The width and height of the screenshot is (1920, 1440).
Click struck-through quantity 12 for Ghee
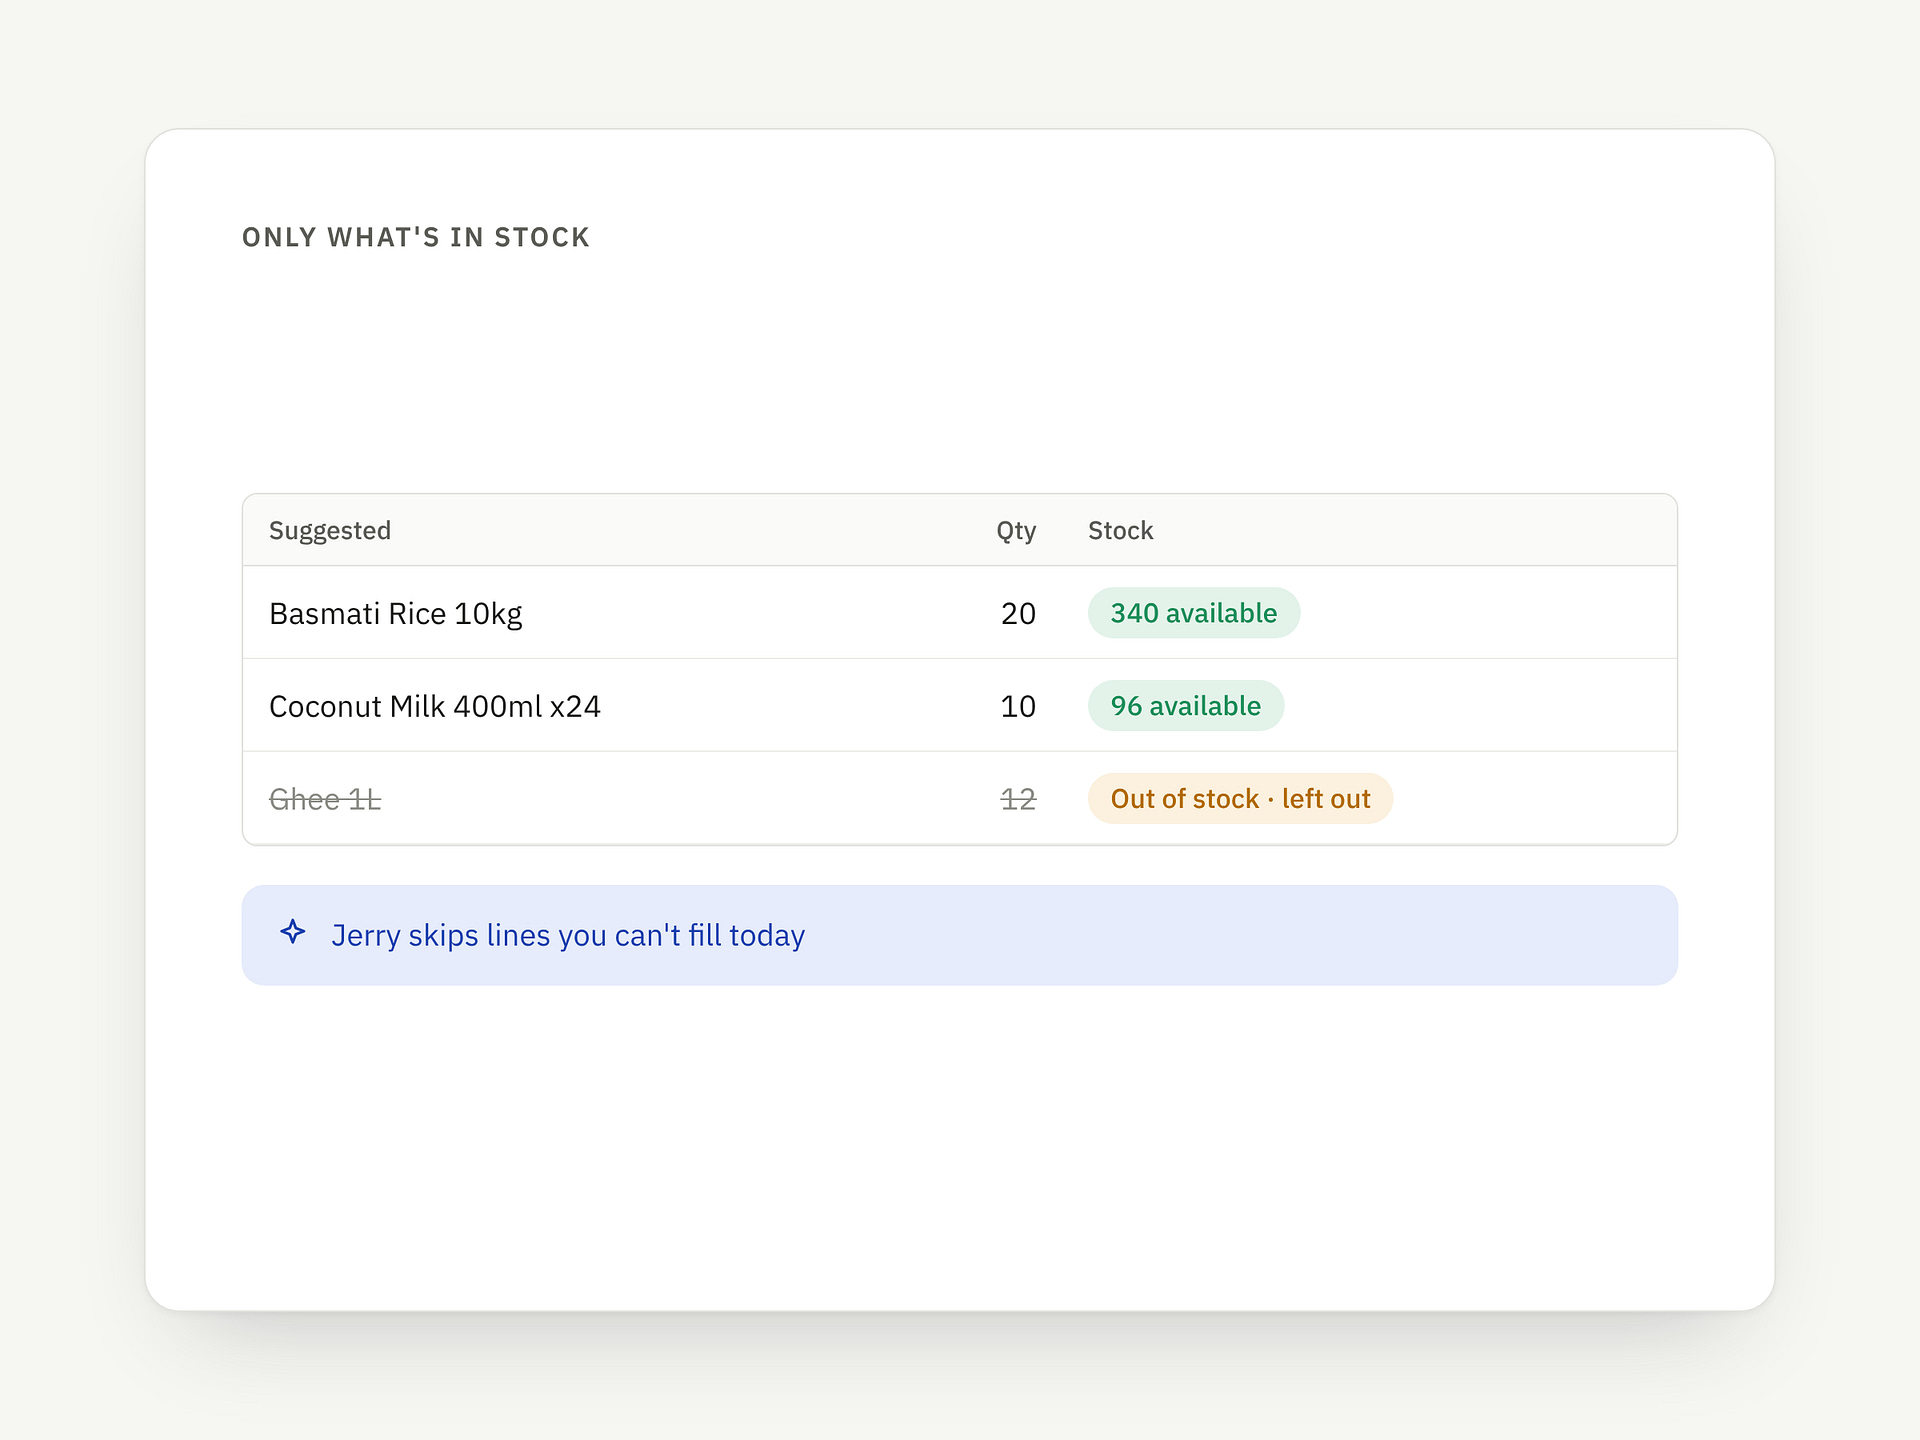pos(1018,799)
